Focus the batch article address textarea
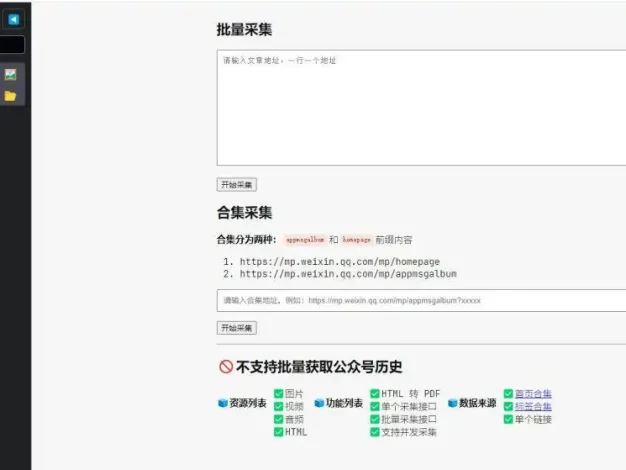The image size is (626, 470). 421,107
